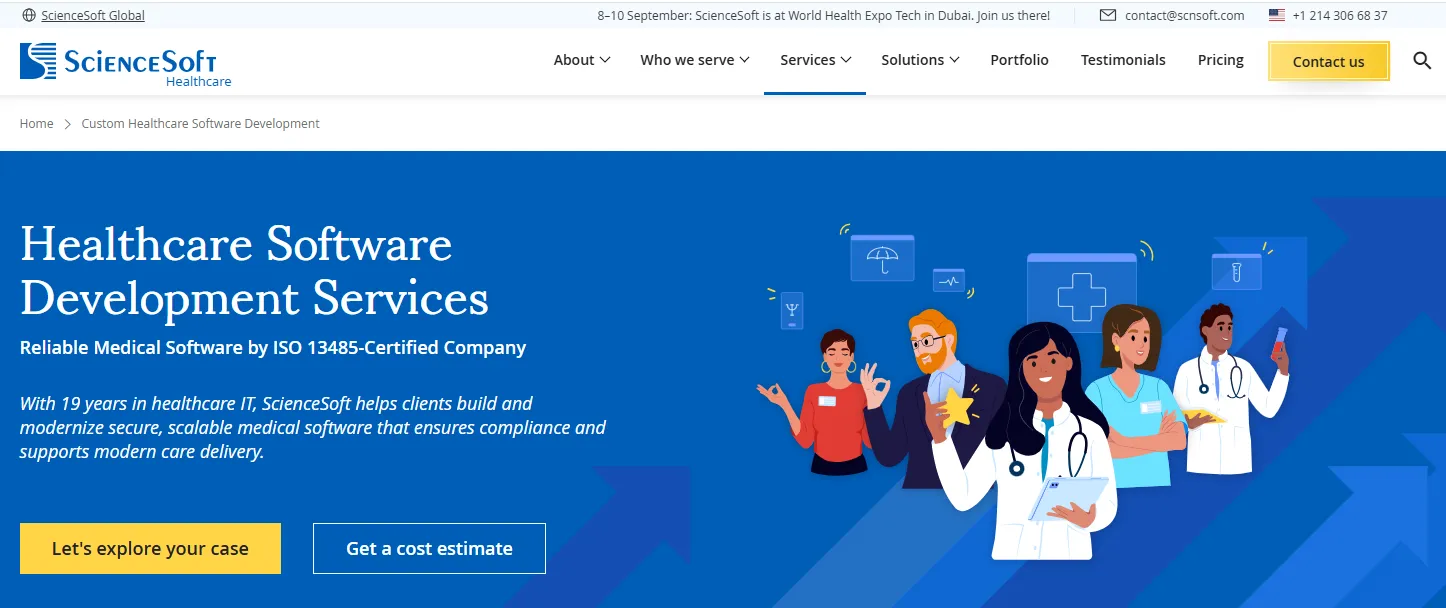Click the Healthcare Software Development Services heading
Viewport: 1446px width, 608px height.
[254, 271]
